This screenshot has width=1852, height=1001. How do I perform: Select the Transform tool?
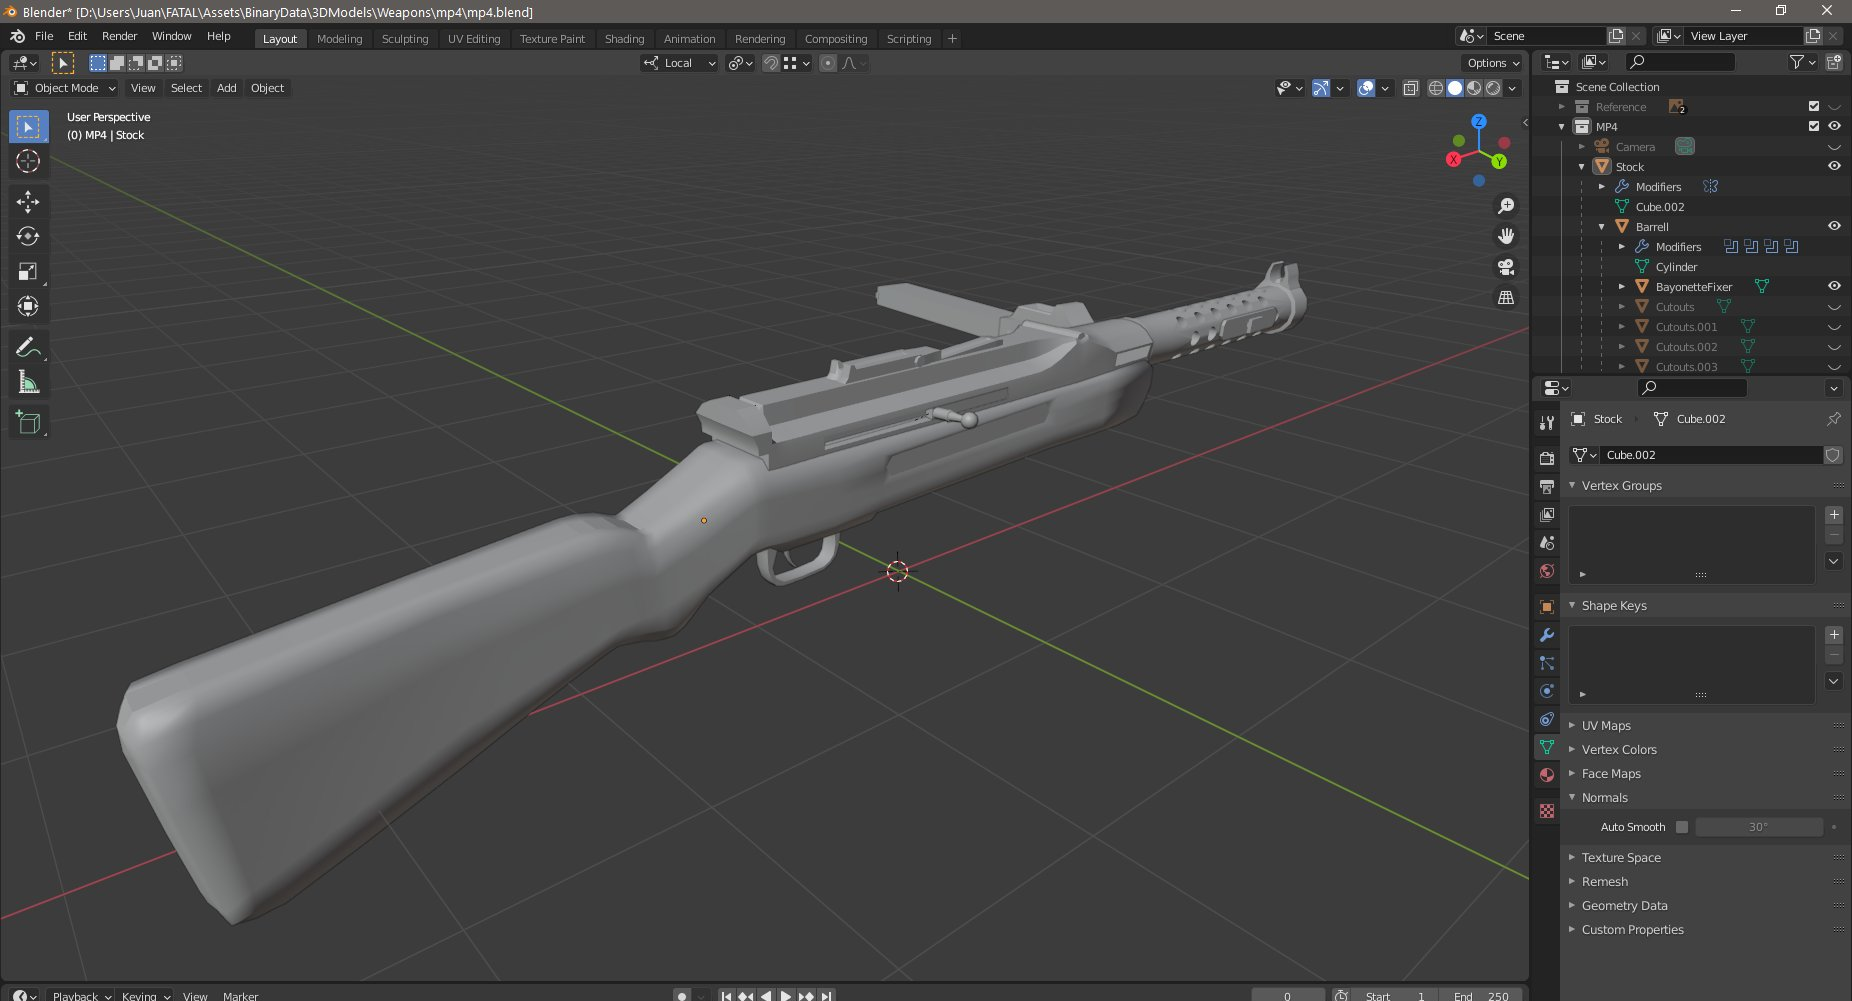28,306
